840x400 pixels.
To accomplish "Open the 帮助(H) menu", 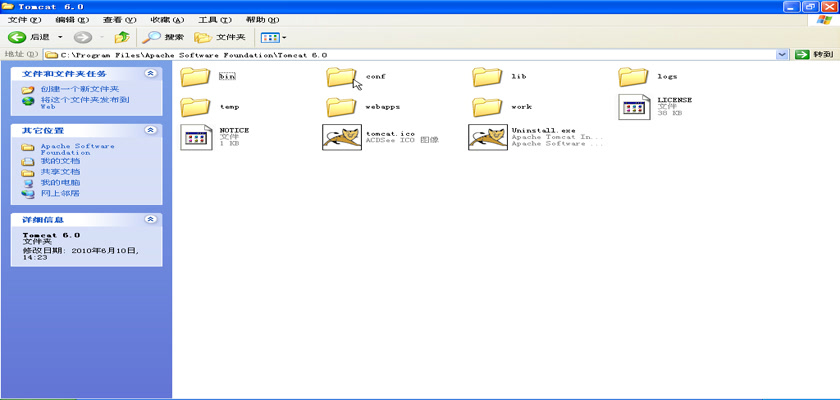I will (262, 20).
